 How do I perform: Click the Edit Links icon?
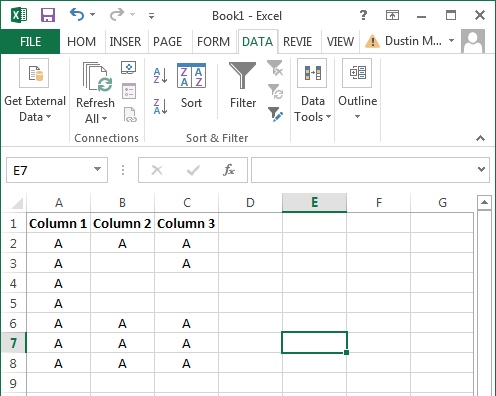pos(130,115)
